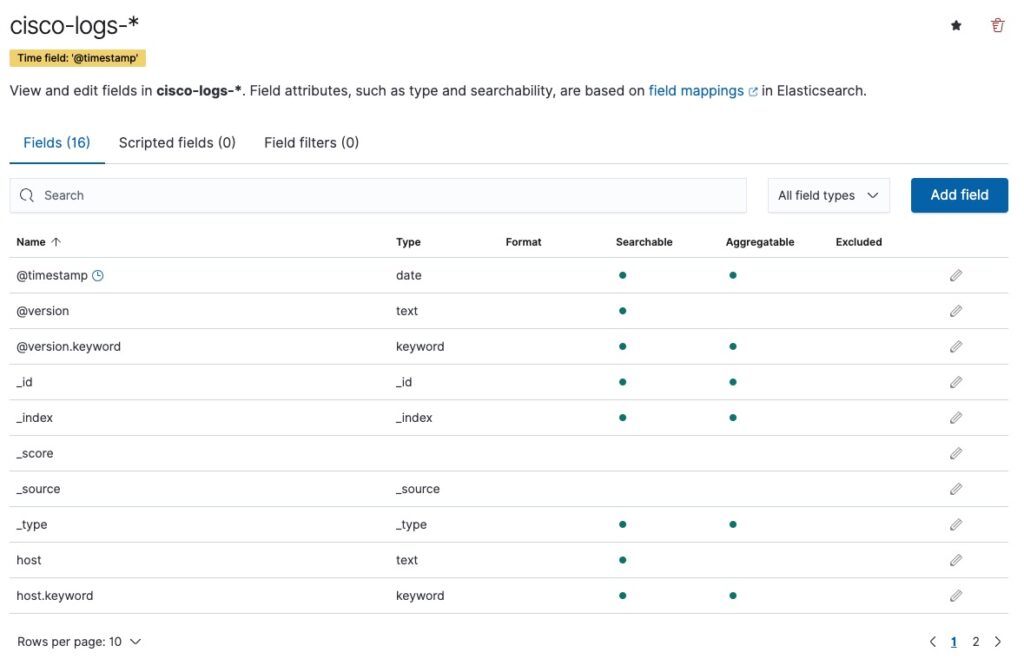Viewport: 1024px width, 672px height.
Task: Click the clock icon beside @timestamp
Action: tap(98, 276)
